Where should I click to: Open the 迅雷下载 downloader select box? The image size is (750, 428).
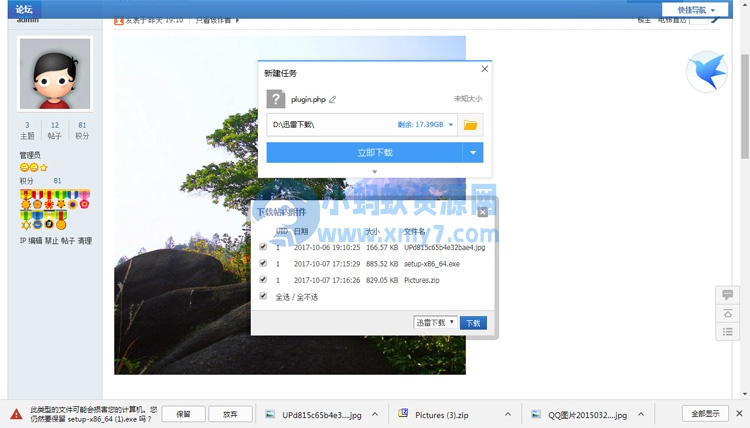(x=435, y=322)
